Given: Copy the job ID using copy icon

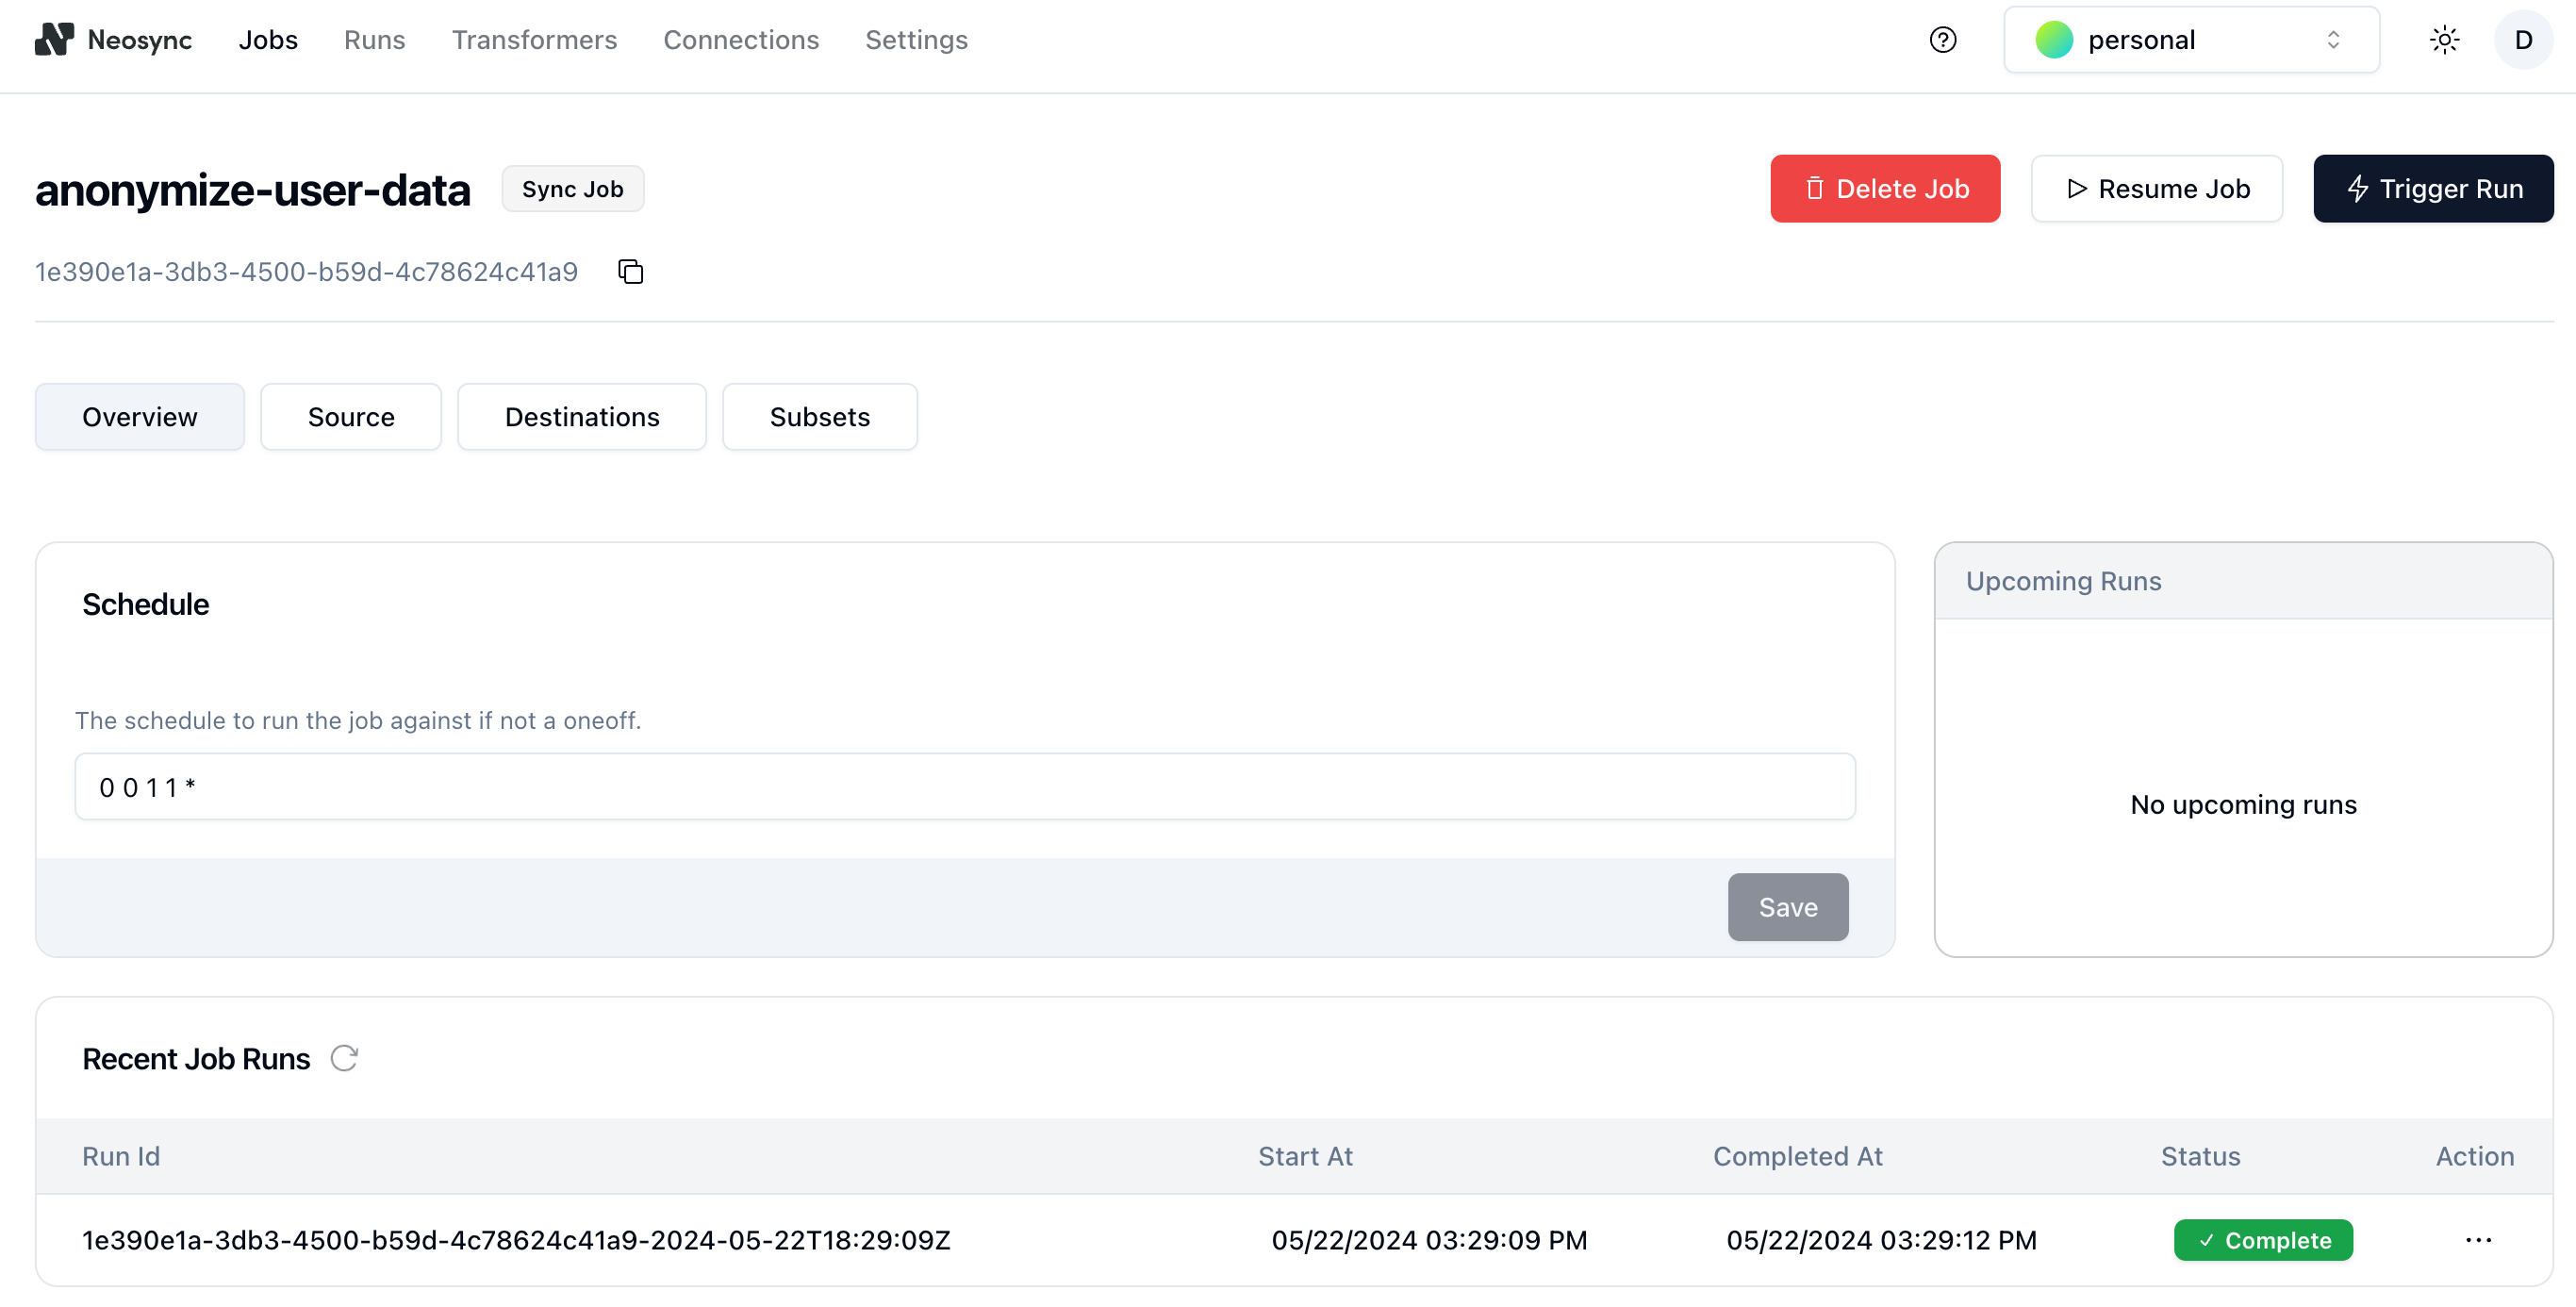Looking at the screenshot, I should tap(630, 271).
